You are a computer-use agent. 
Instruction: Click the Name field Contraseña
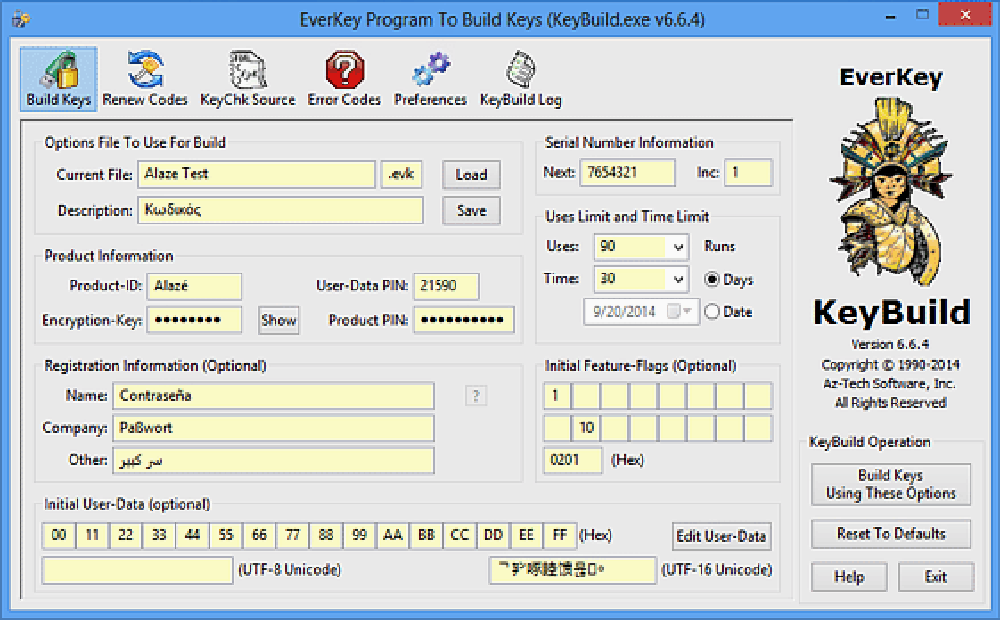click(x=274, y=396)
